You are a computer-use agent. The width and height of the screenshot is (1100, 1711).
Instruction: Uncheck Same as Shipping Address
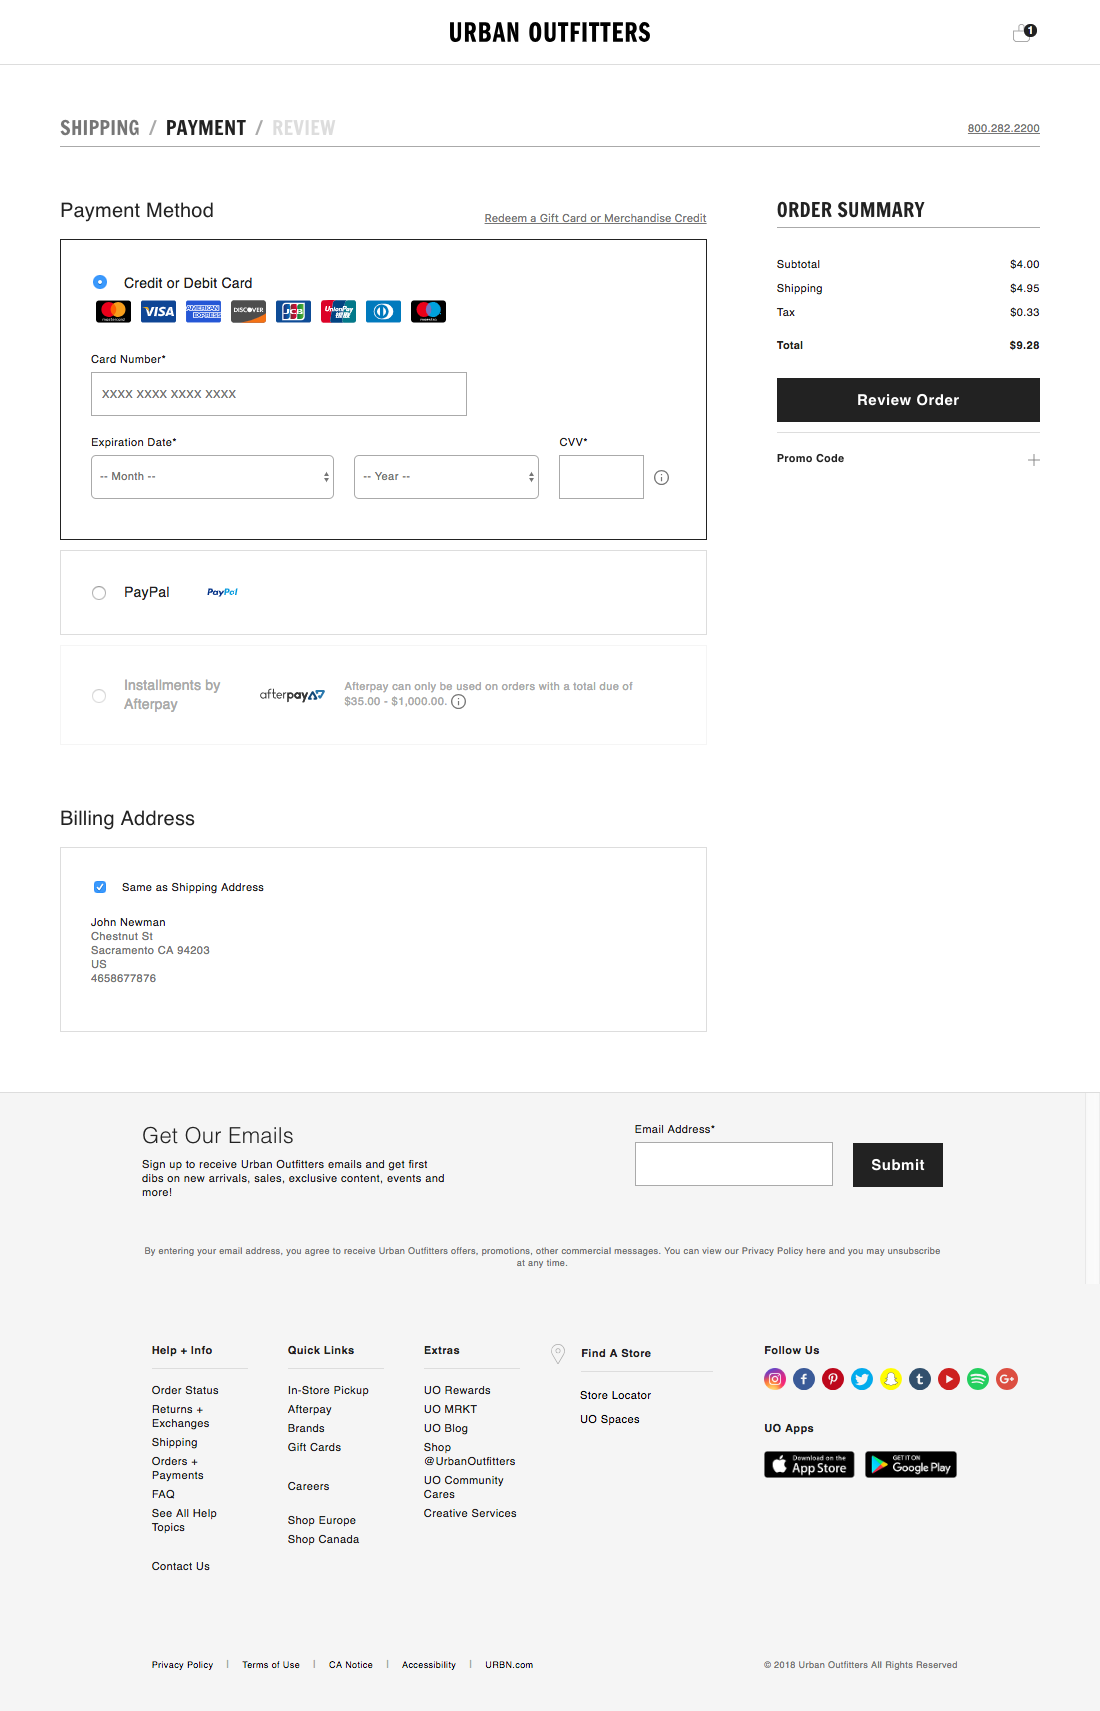(100, 887)
